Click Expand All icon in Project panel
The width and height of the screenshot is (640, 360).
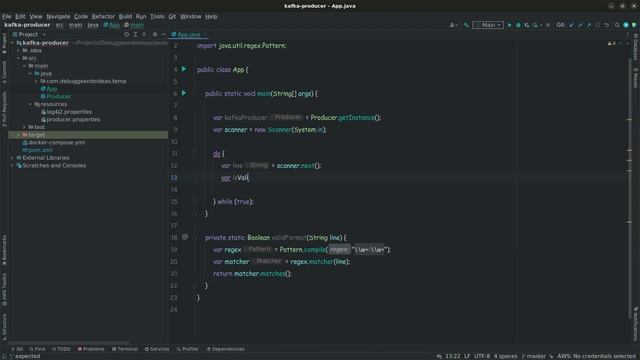(135, 35)
